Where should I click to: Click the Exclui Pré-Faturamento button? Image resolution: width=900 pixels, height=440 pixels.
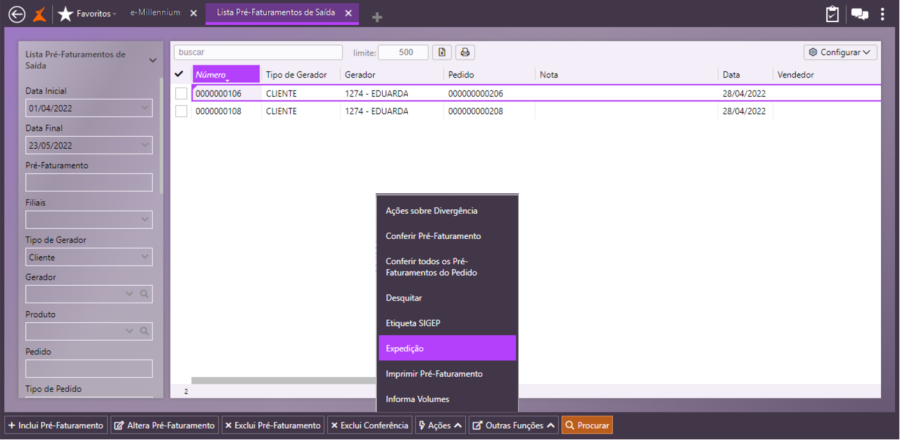pyautogui.click(x=273, y=426)
